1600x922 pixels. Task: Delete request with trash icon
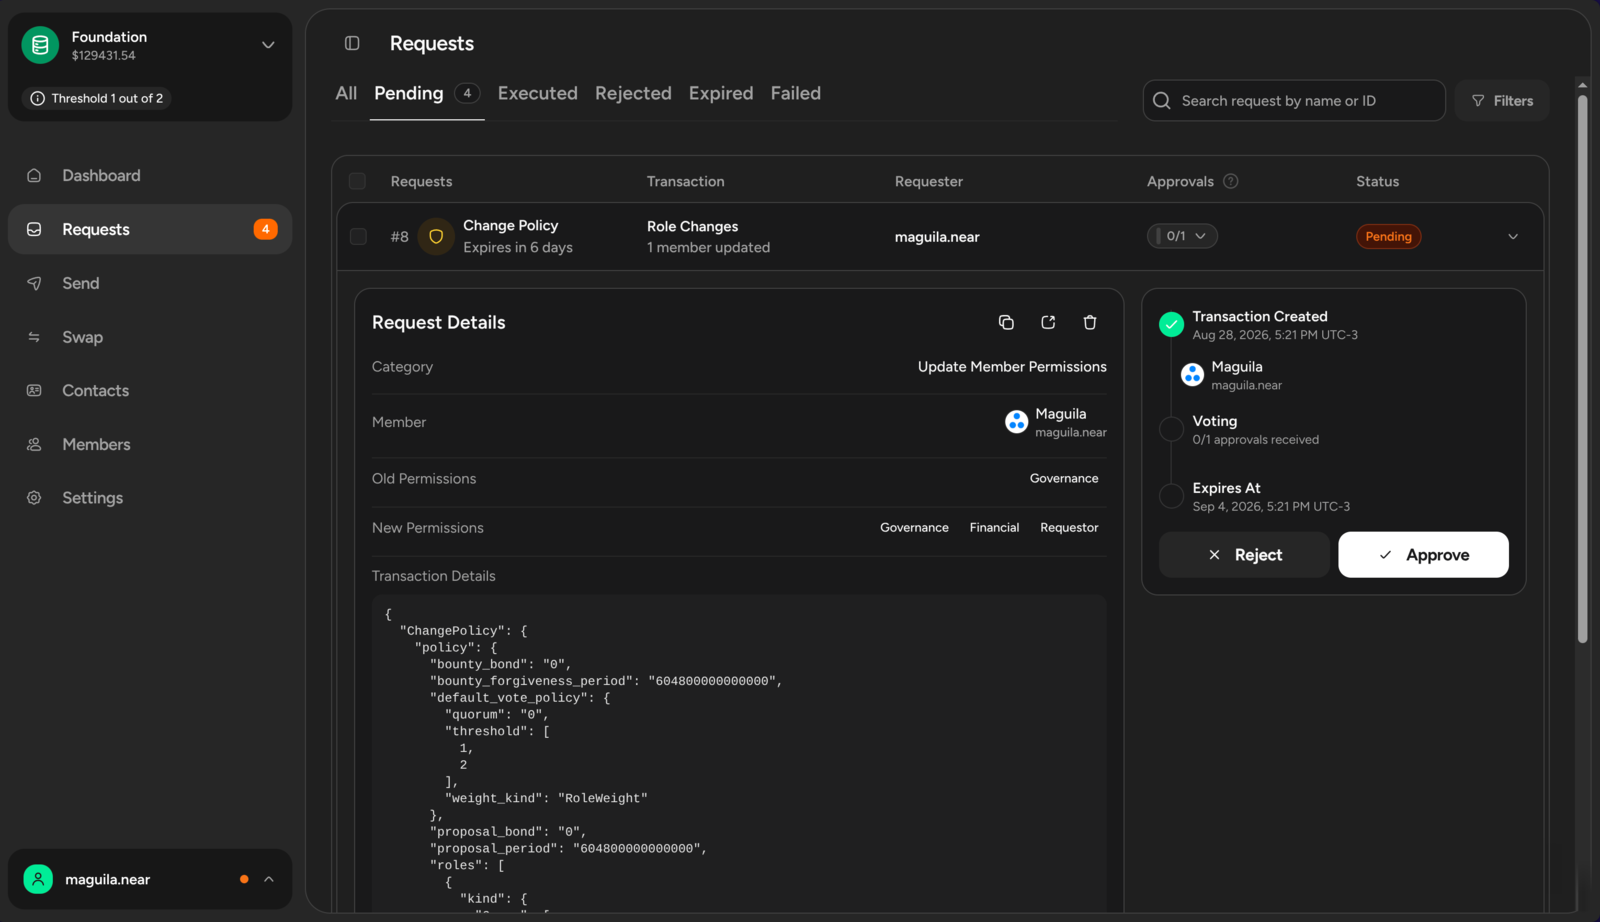click(x=1090, y=322)
